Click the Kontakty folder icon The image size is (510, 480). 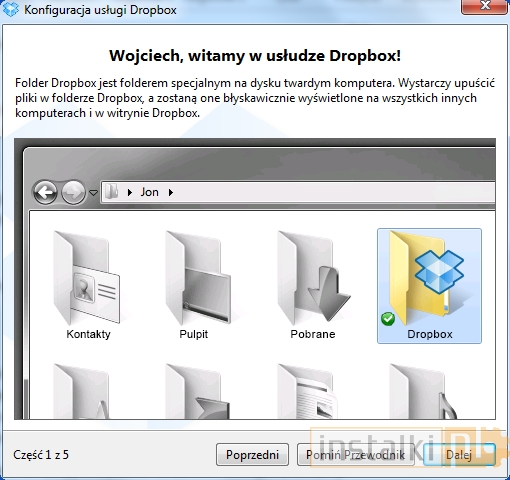pyautogui.click(x=86, y=277)
